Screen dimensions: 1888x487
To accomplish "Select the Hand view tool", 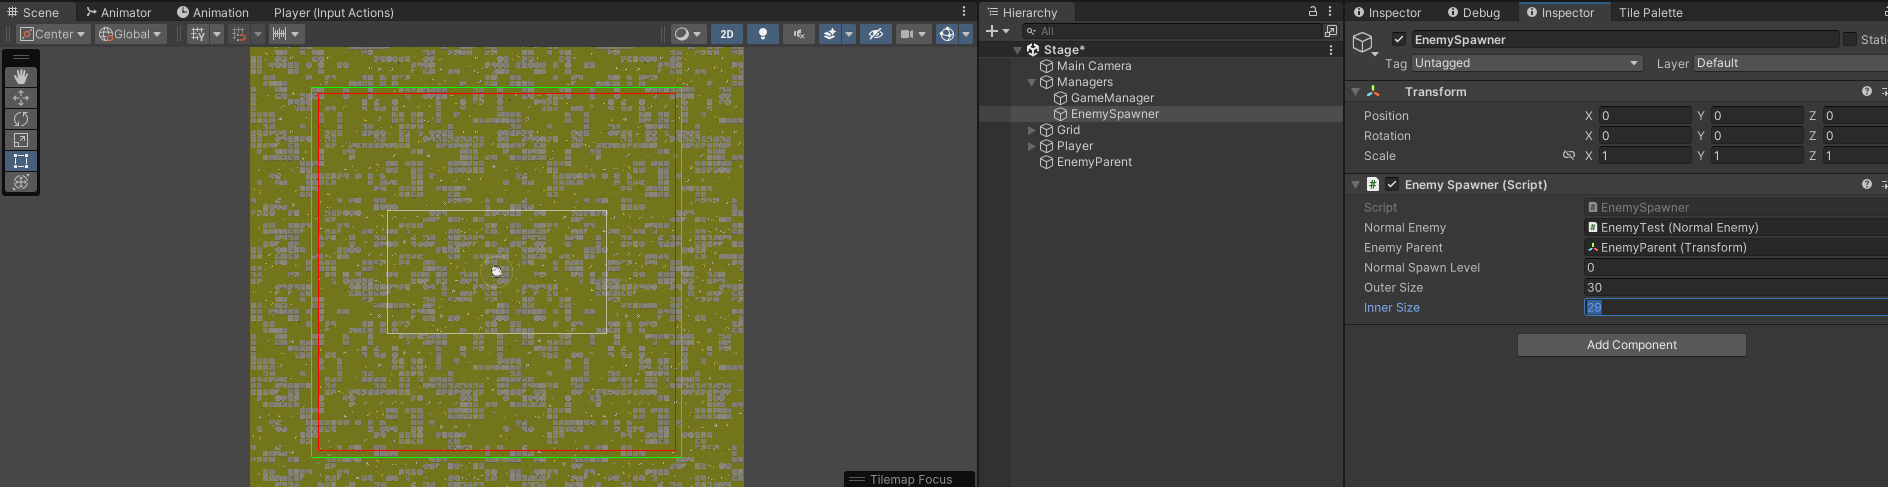I will [x=21, y=77].
